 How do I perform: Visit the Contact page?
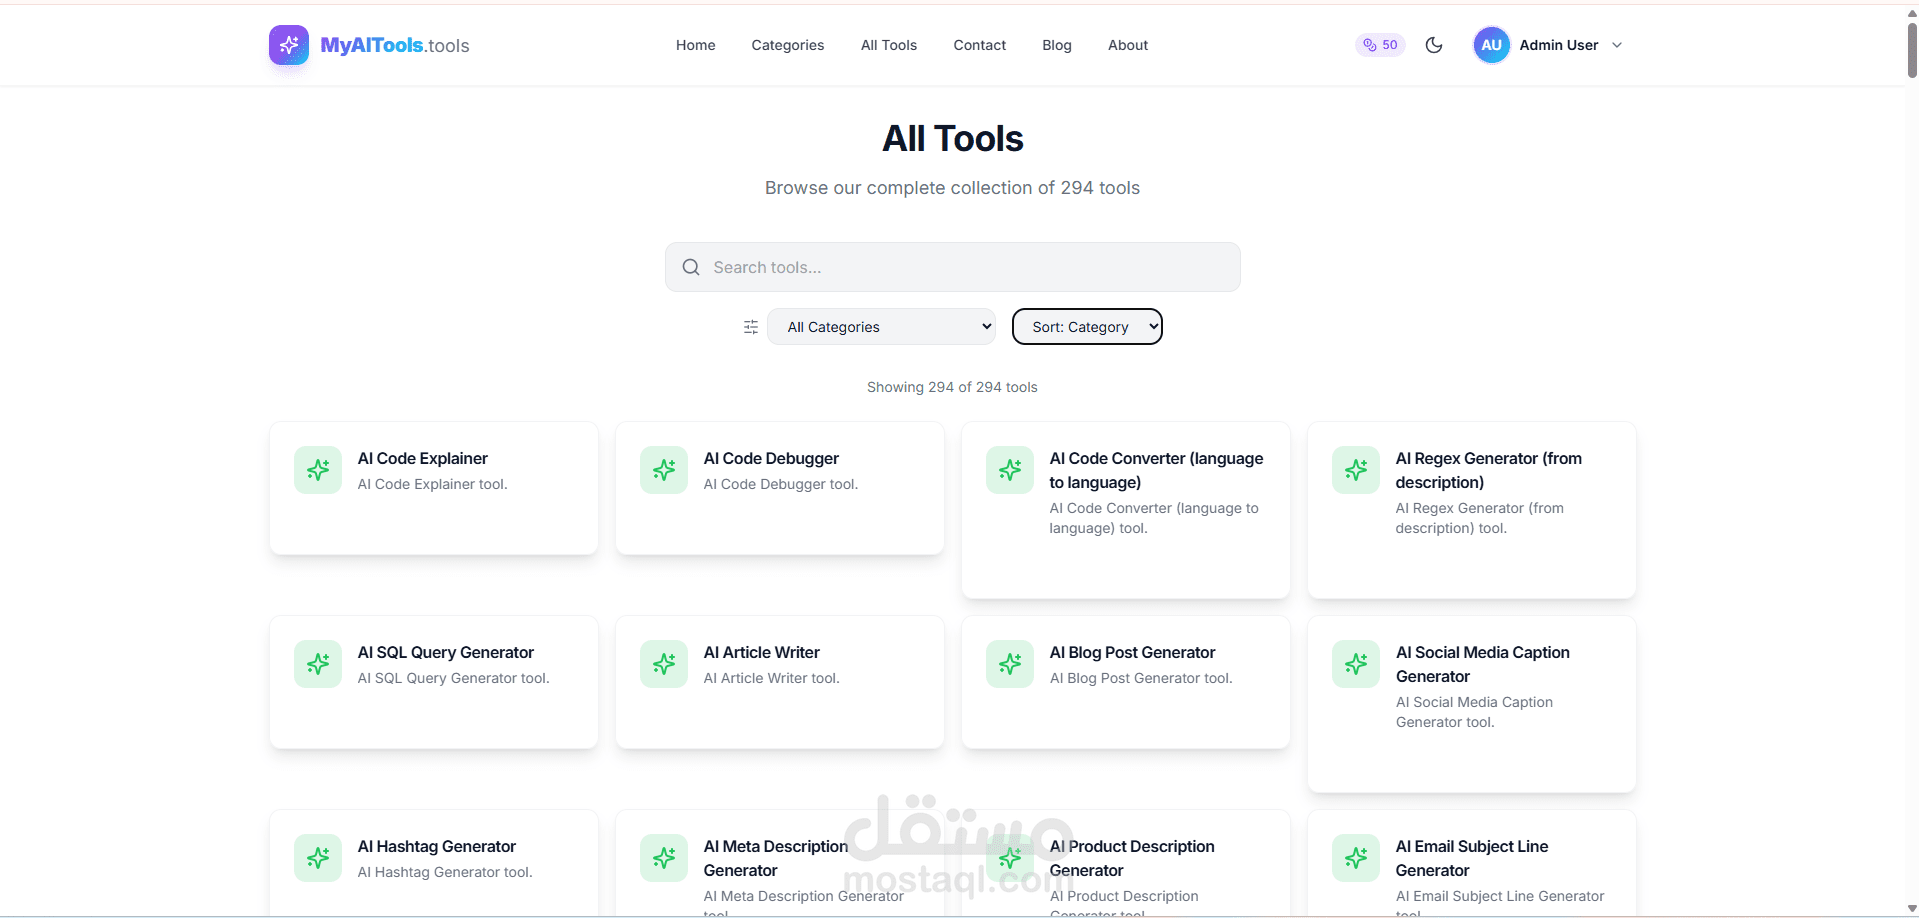click(x=979, y=45)
